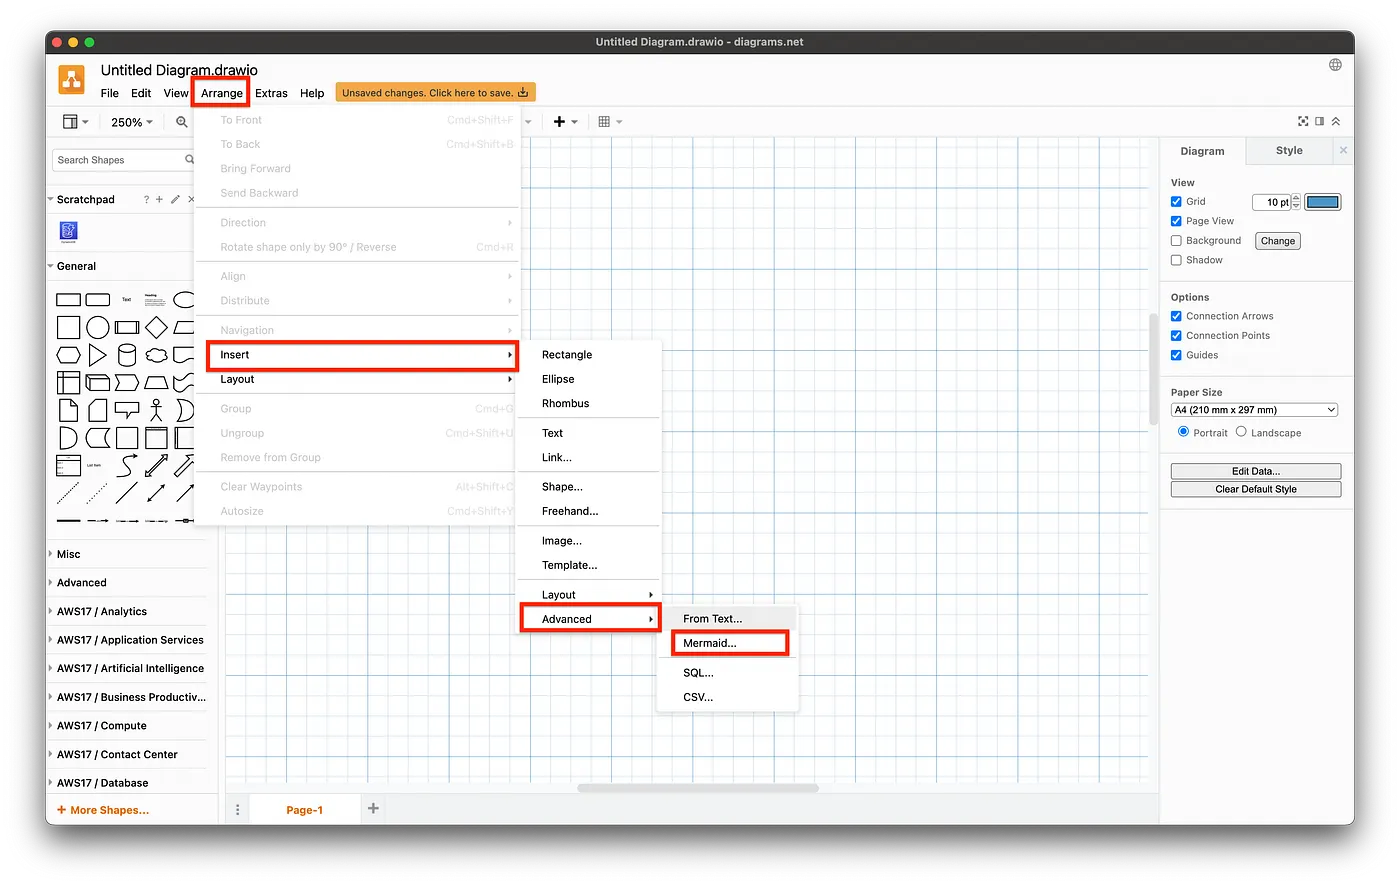Screen dimensions: 1400x885
Task: Select the Landscape radio button
Action: [x=1241, y=432]
